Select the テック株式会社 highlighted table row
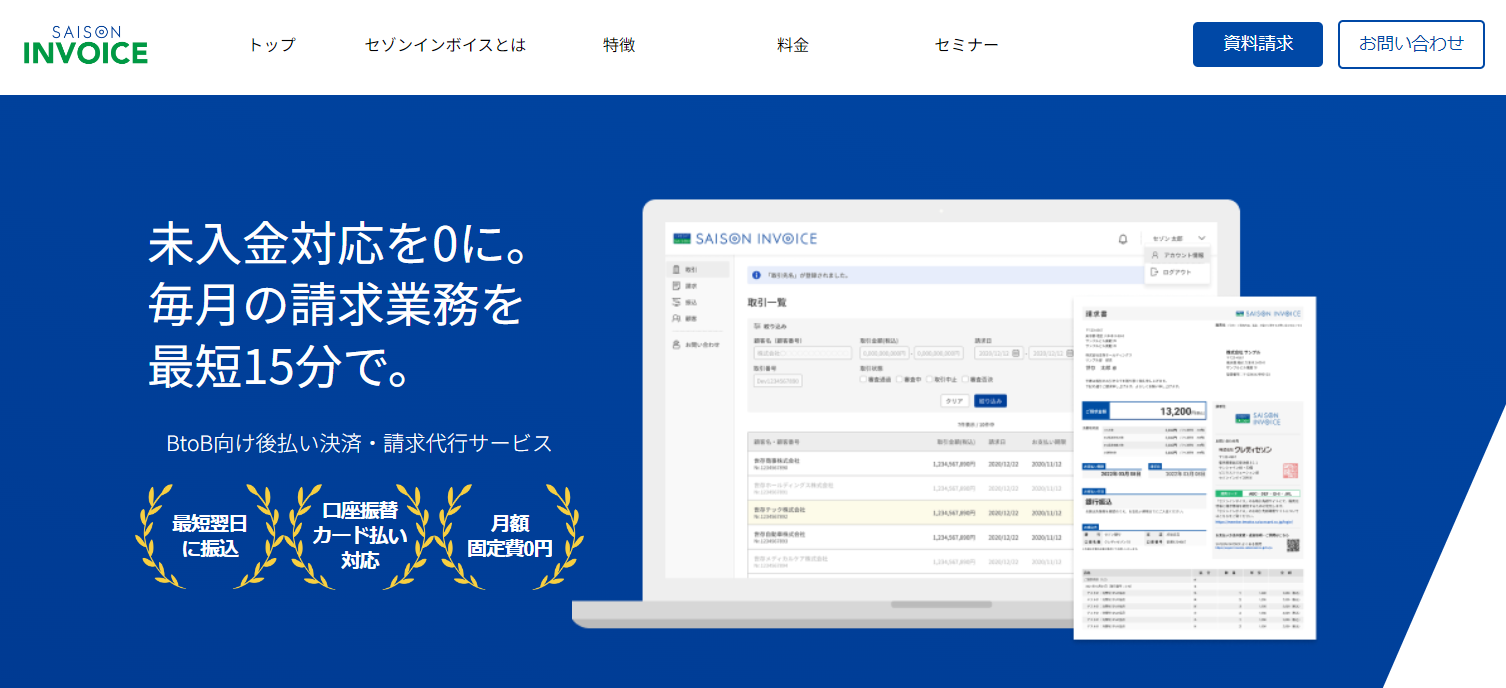 point(910,512)
